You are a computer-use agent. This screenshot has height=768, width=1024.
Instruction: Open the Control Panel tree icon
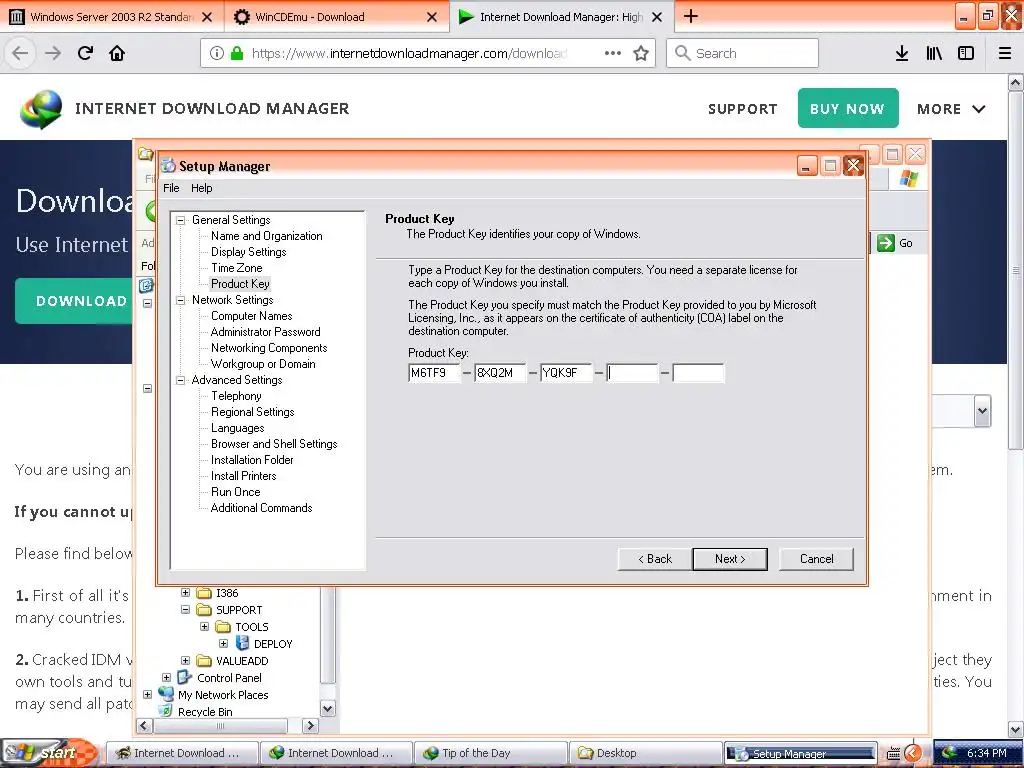click(185, 678)
